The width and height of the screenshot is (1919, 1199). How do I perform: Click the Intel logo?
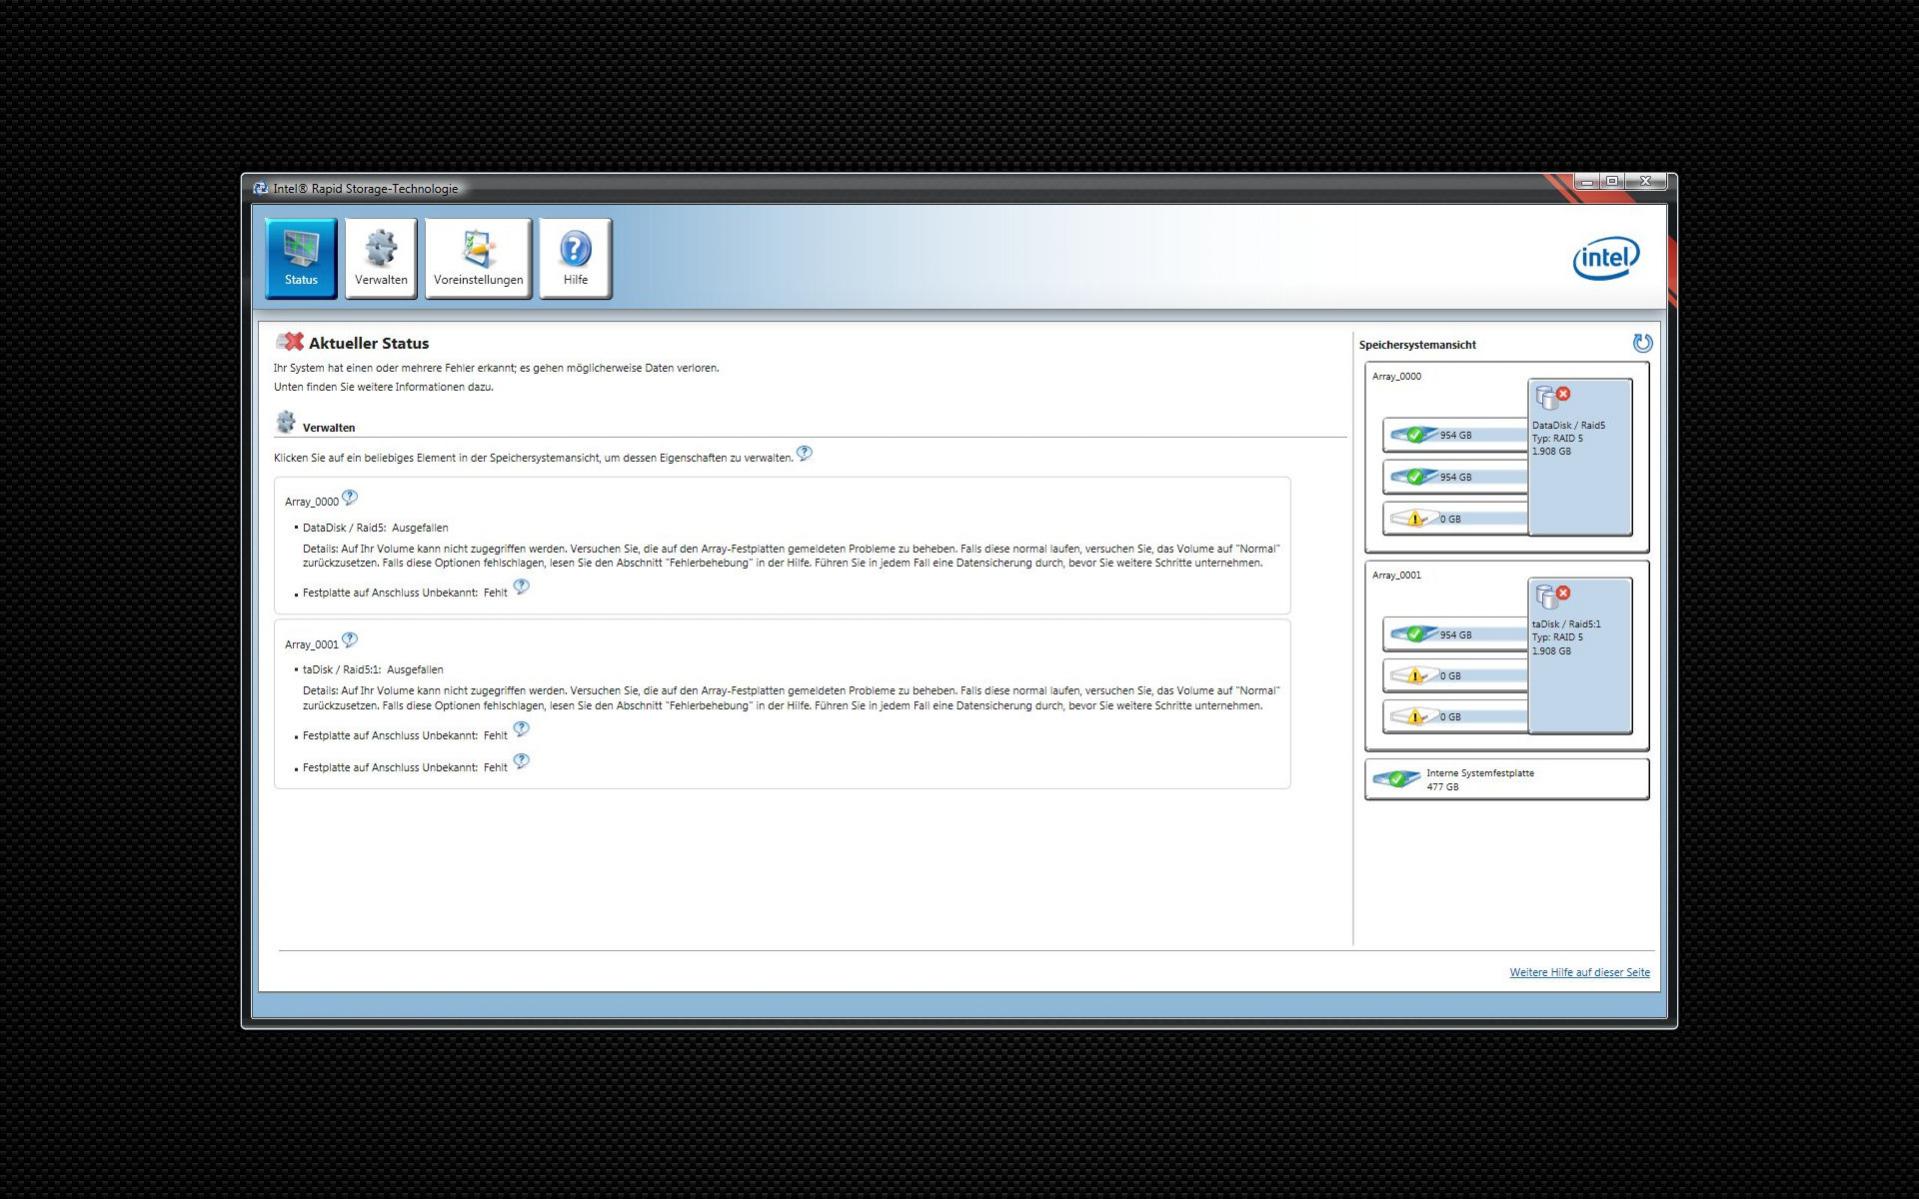pos(1606,258)
